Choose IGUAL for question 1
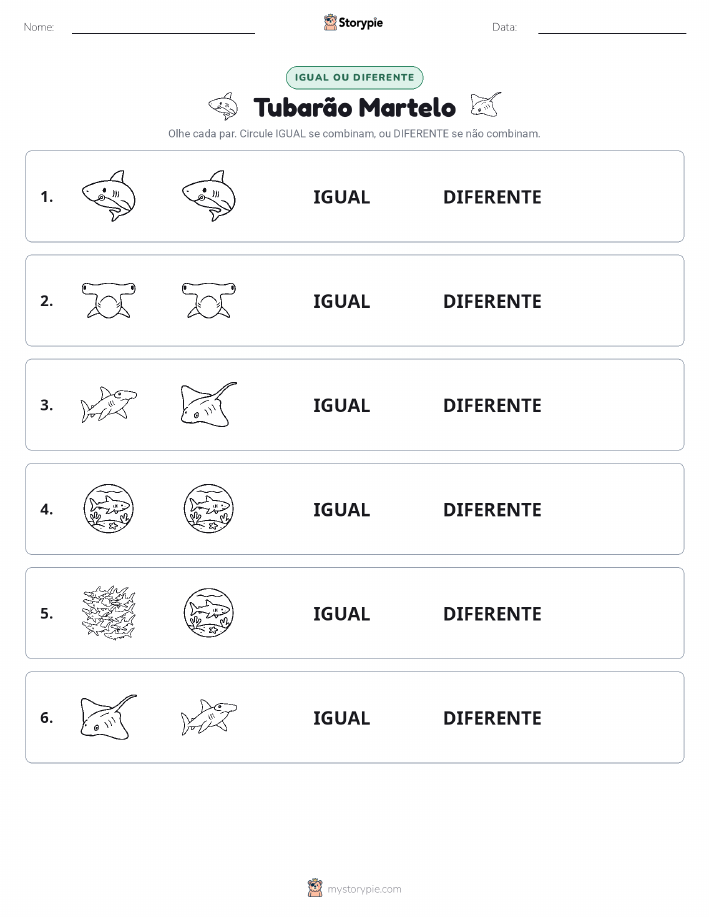 [342, 197]
